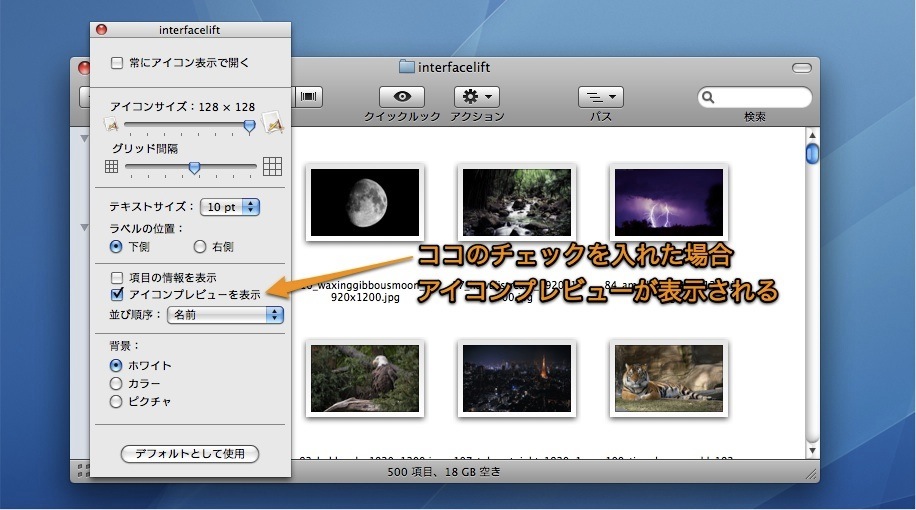This screenshot has height=510, width=916.
Task: Click the wide grid spacing icon
Action: tap(272, 166)
